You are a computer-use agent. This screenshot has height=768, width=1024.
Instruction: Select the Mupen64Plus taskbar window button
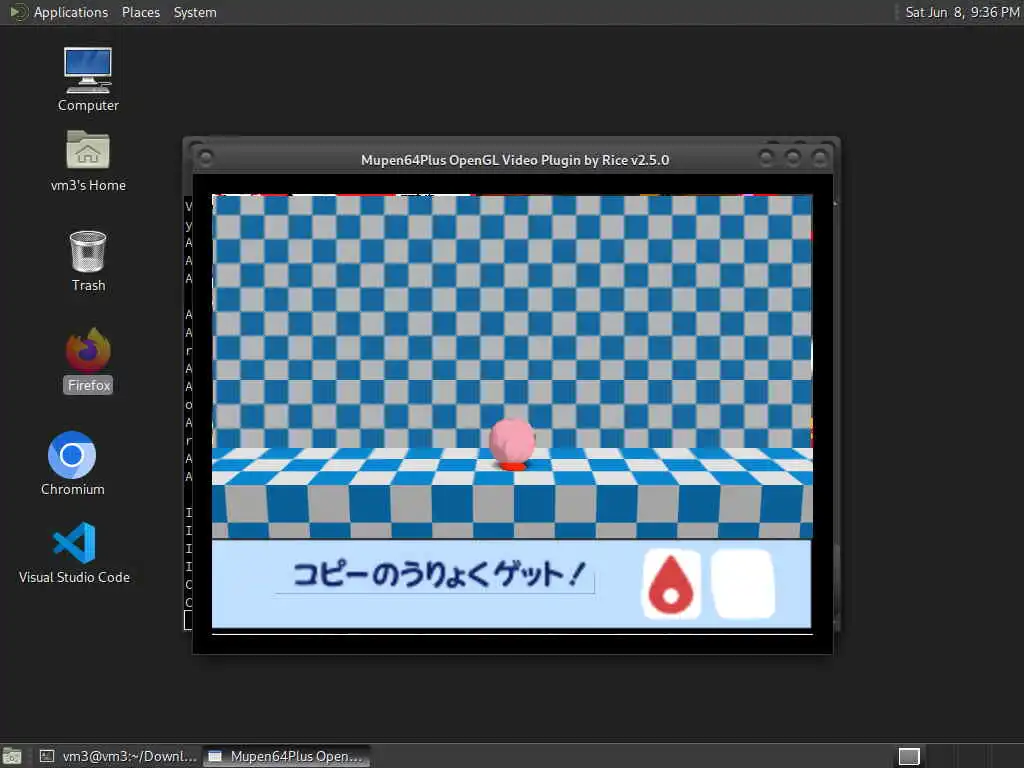coord(286,756)
